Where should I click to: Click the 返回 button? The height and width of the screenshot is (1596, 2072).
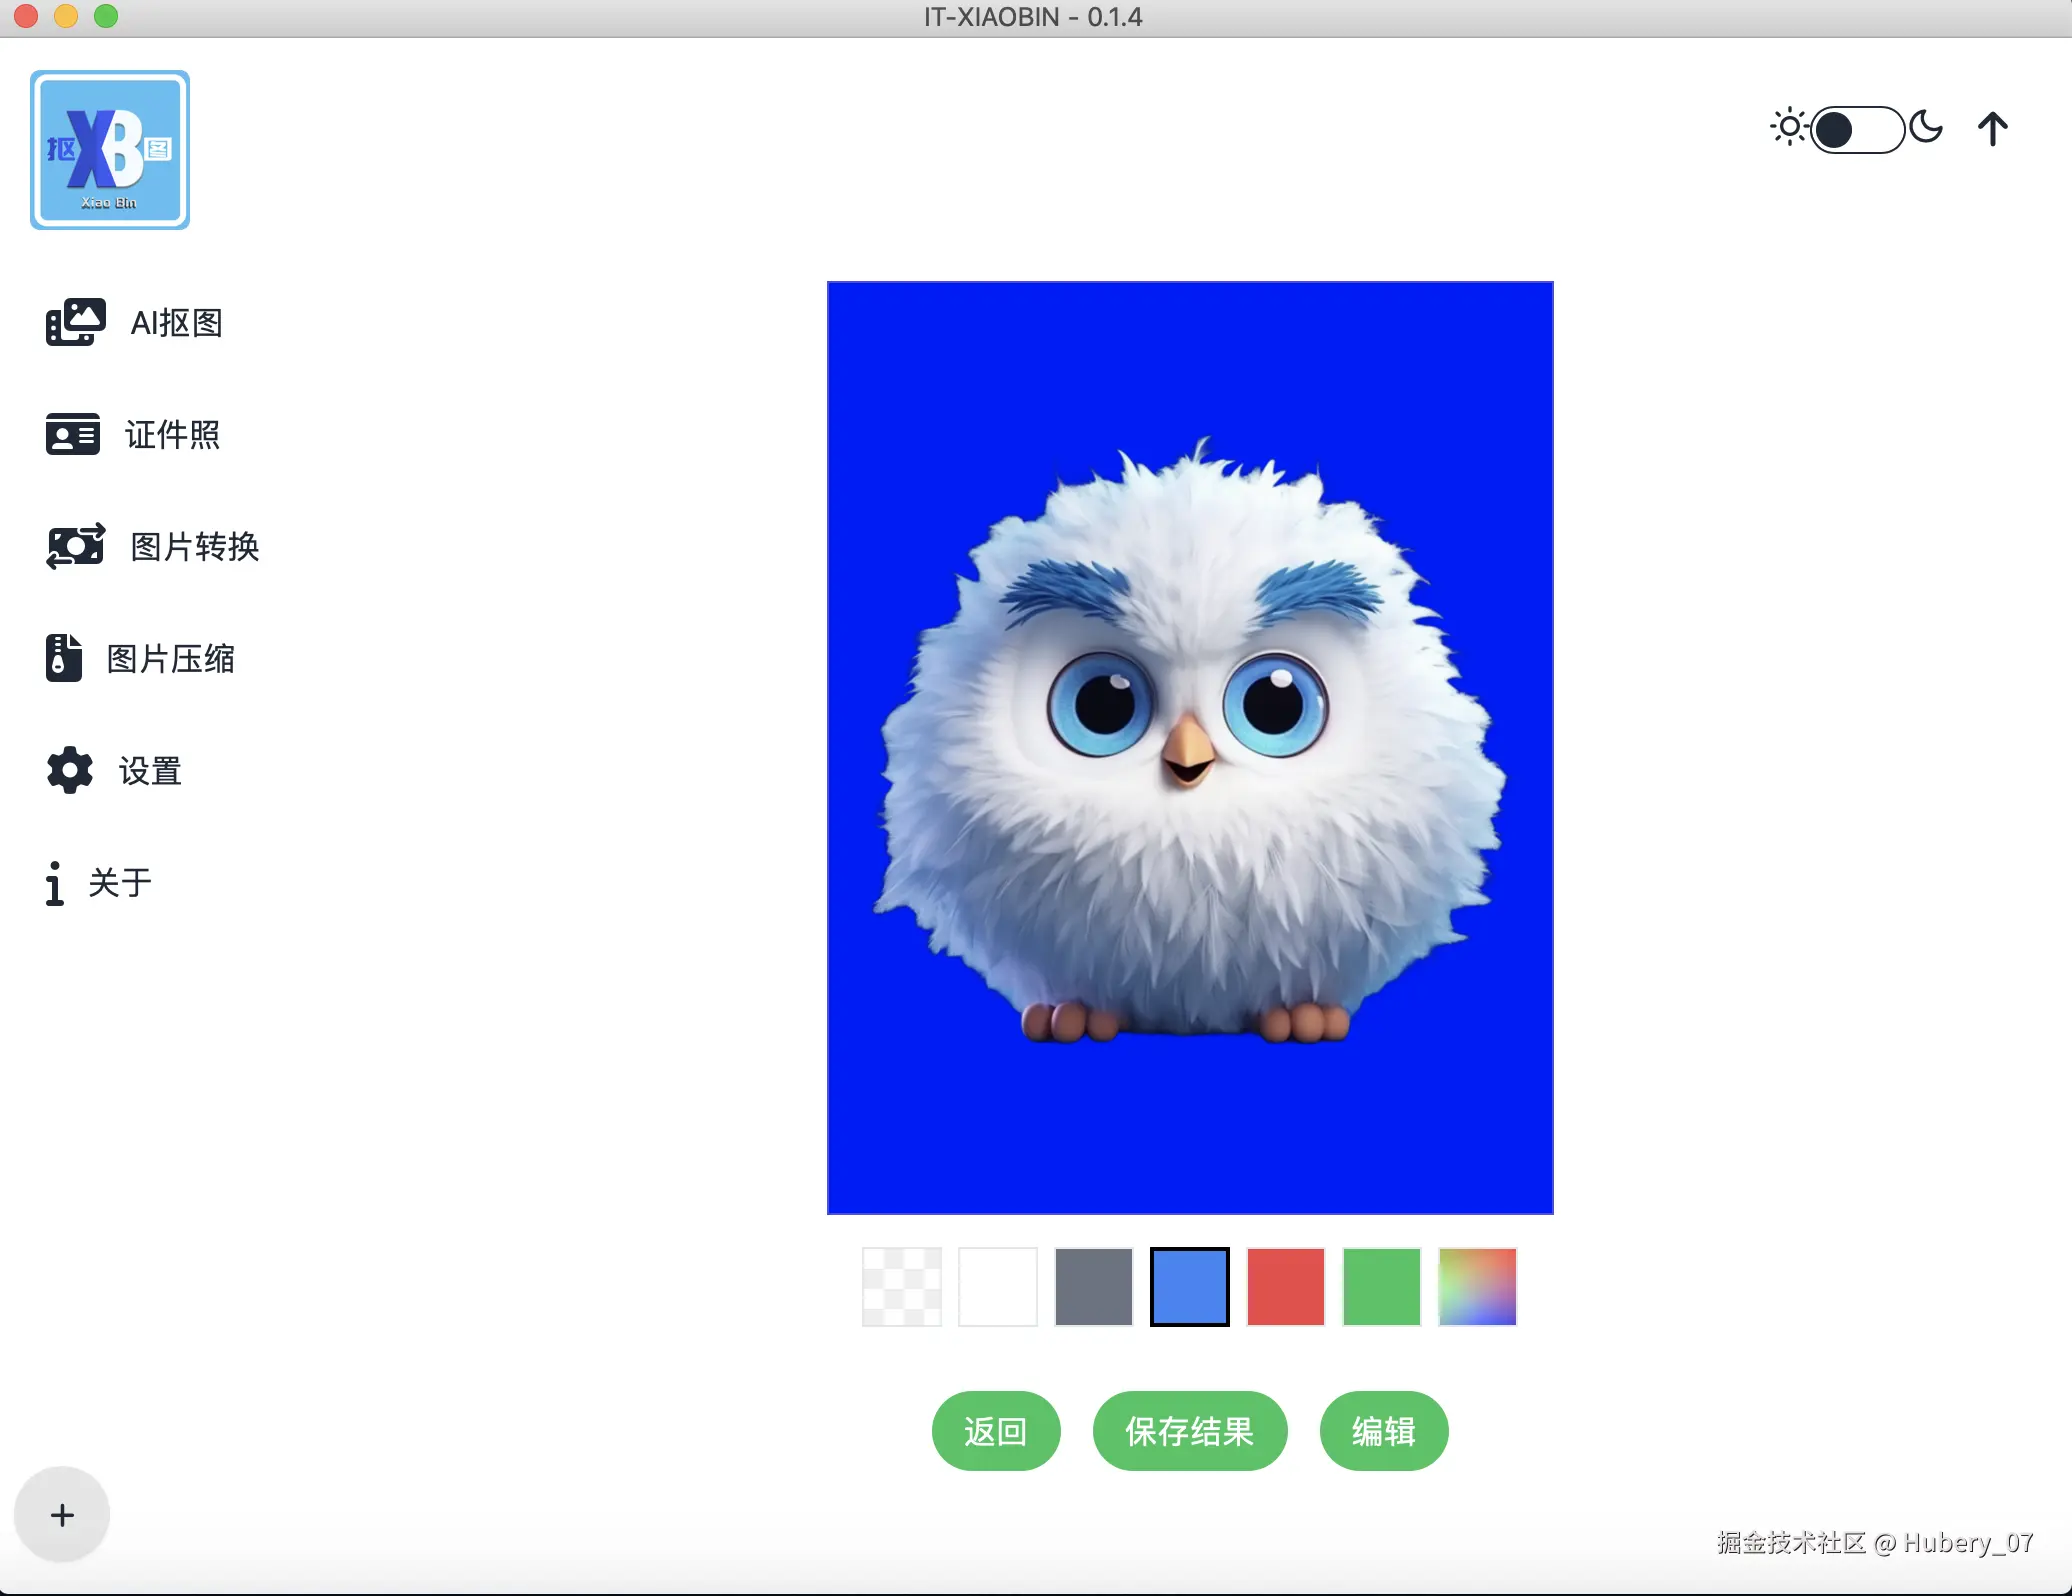tap(995, 1431)
